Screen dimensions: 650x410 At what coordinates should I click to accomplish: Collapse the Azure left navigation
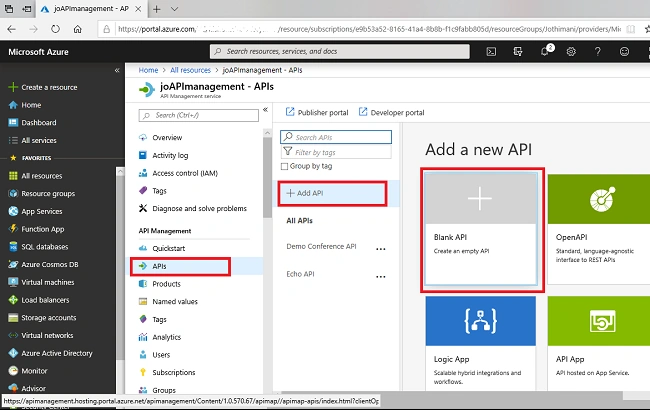coord(117,70)
